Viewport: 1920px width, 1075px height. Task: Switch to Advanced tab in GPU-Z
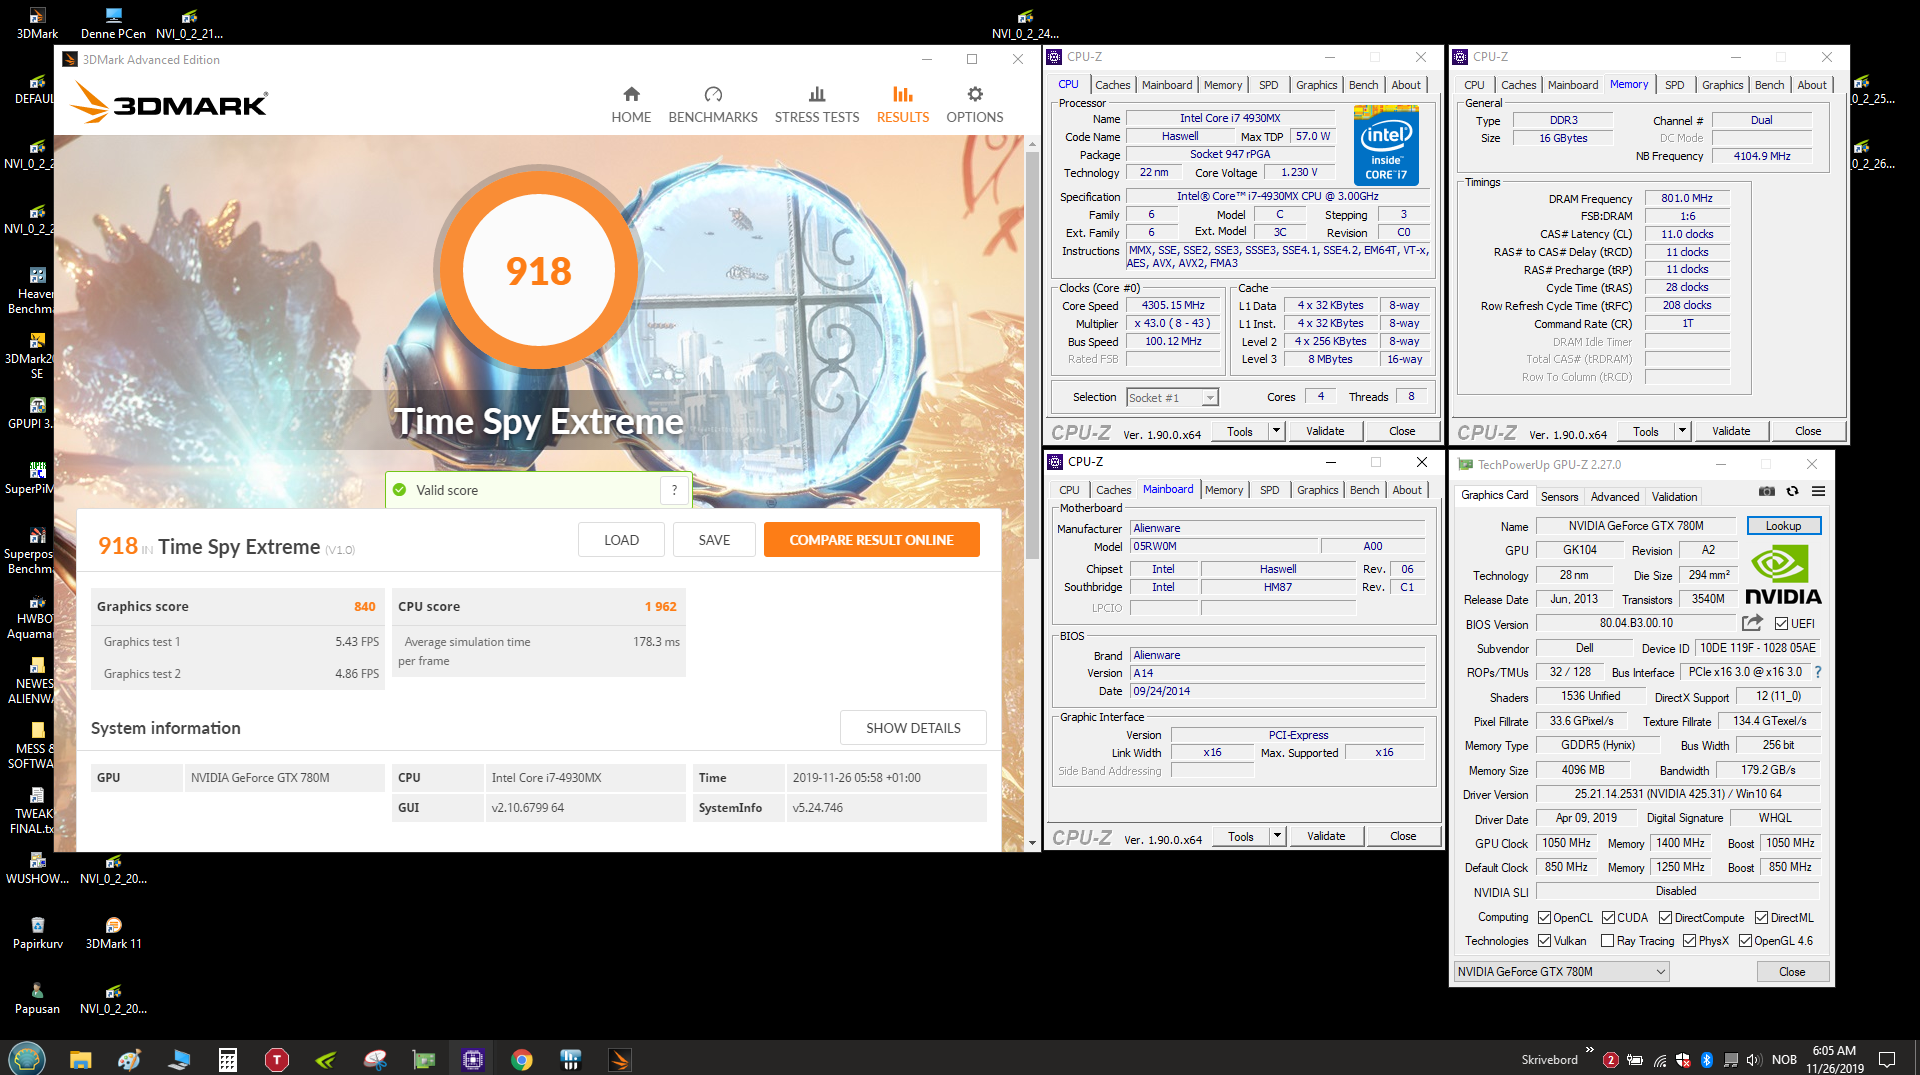pos(1614,496)
